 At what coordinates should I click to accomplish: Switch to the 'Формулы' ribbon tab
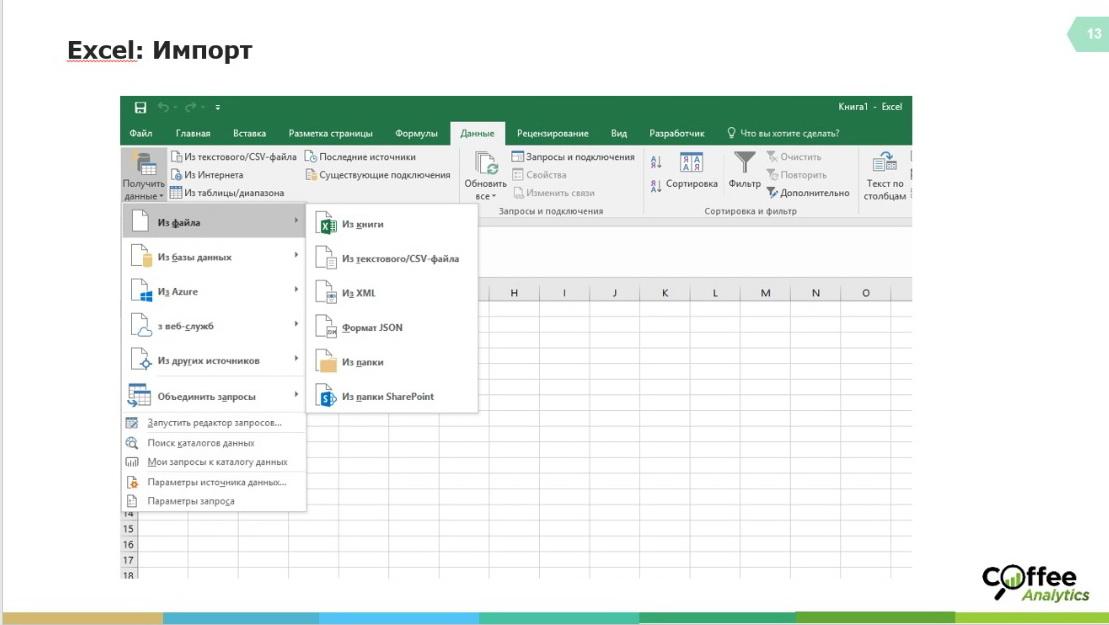click(416, 133)
